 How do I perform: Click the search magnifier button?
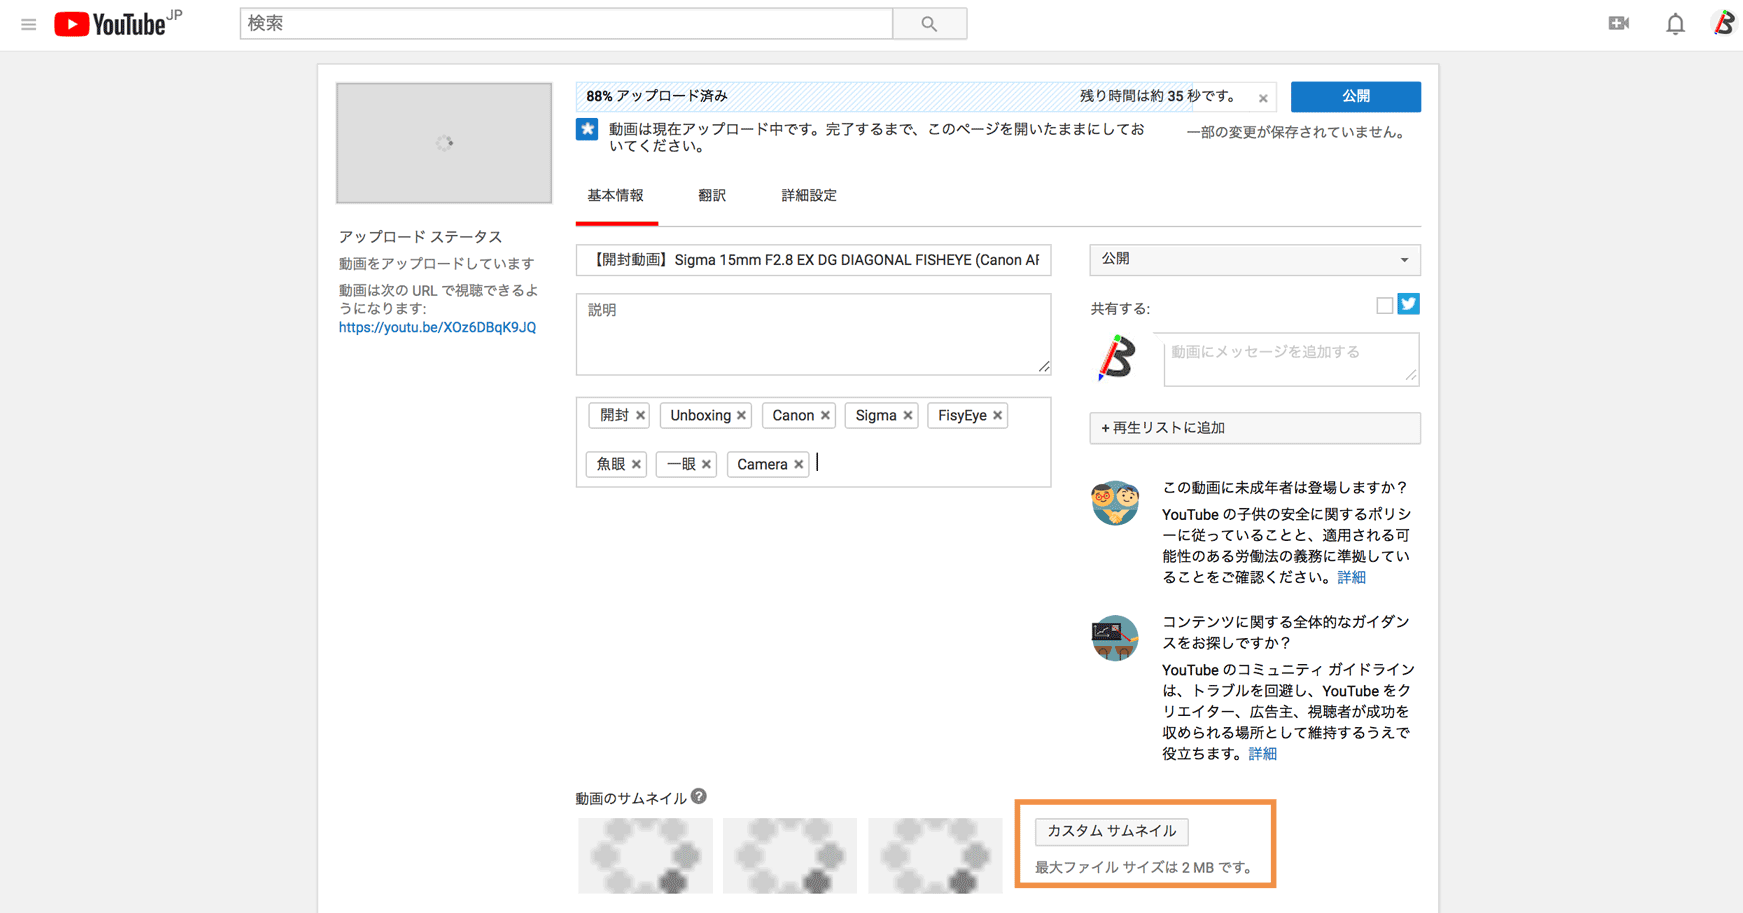[x=929, y=23]
